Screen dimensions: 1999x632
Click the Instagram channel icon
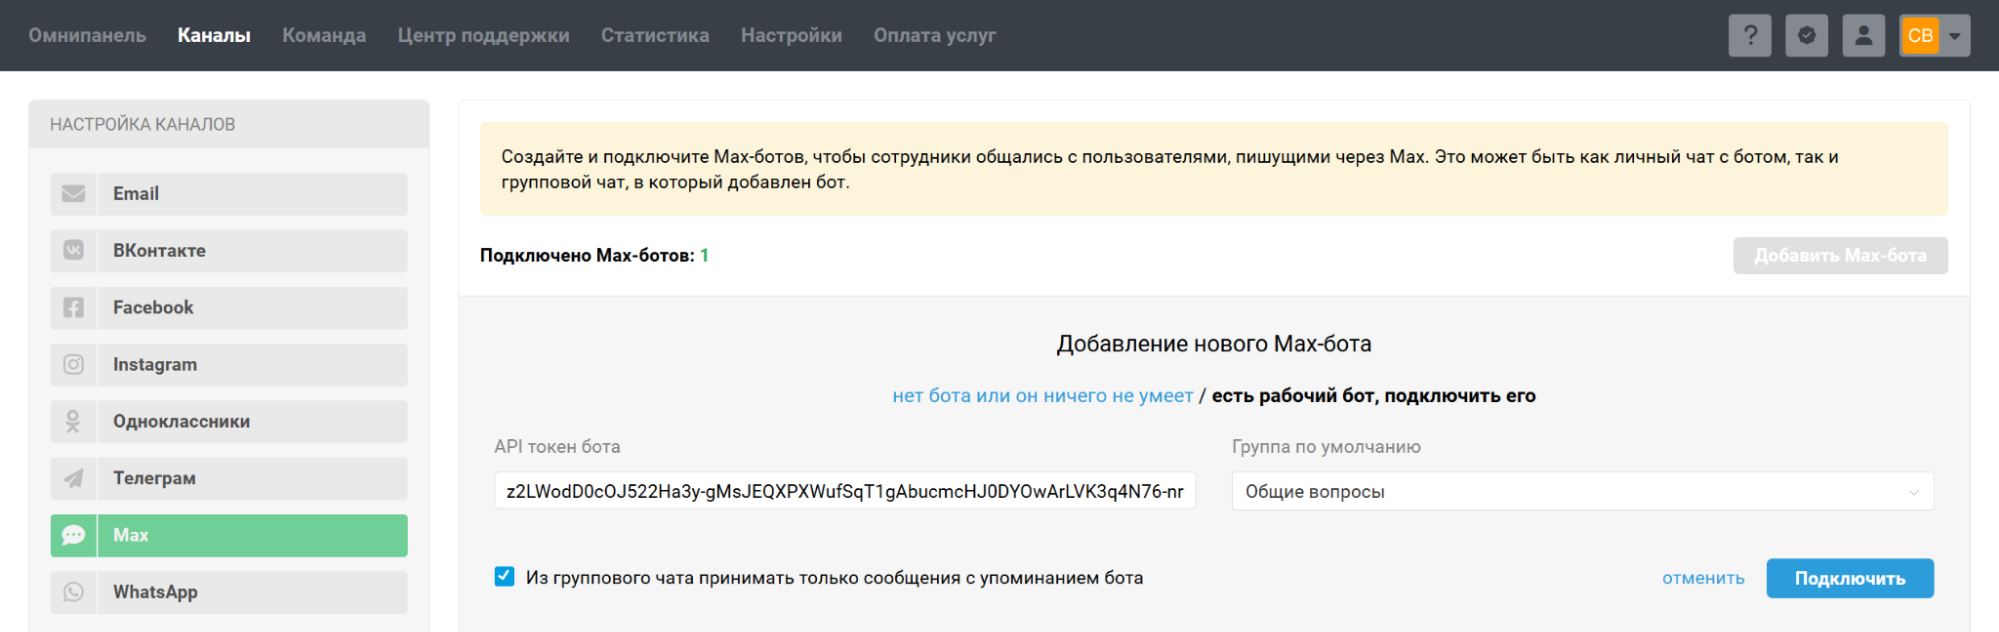point(74,365)
